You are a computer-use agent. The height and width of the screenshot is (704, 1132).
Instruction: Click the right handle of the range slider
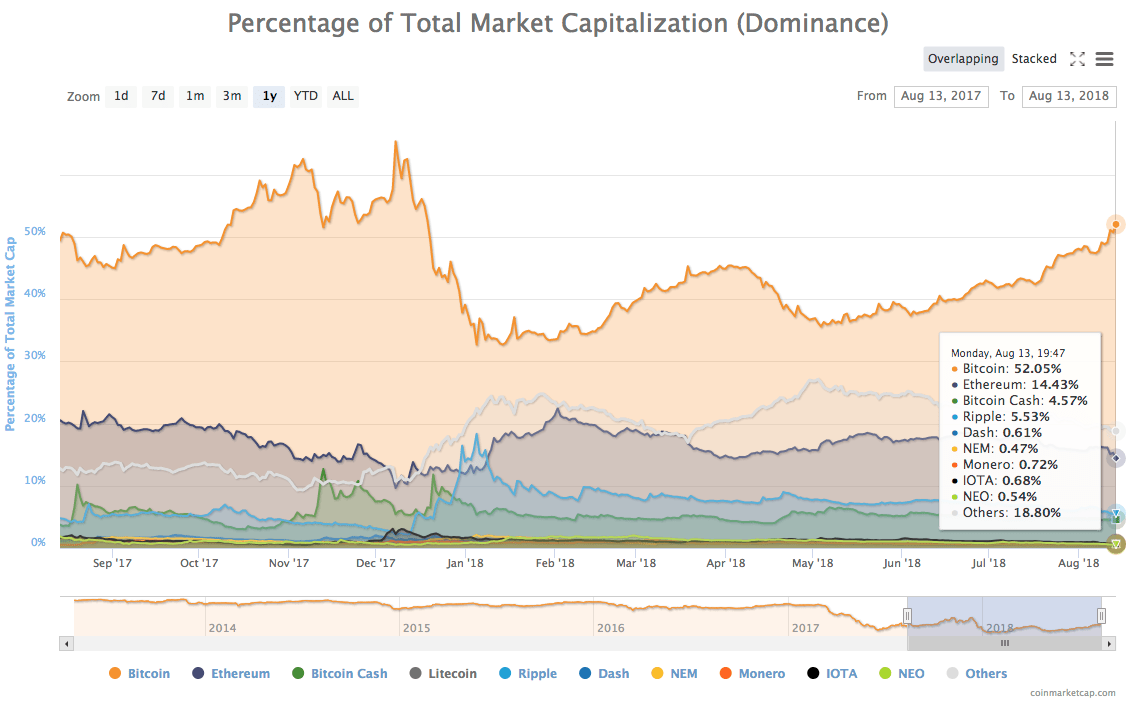[x=1101, y=615]
